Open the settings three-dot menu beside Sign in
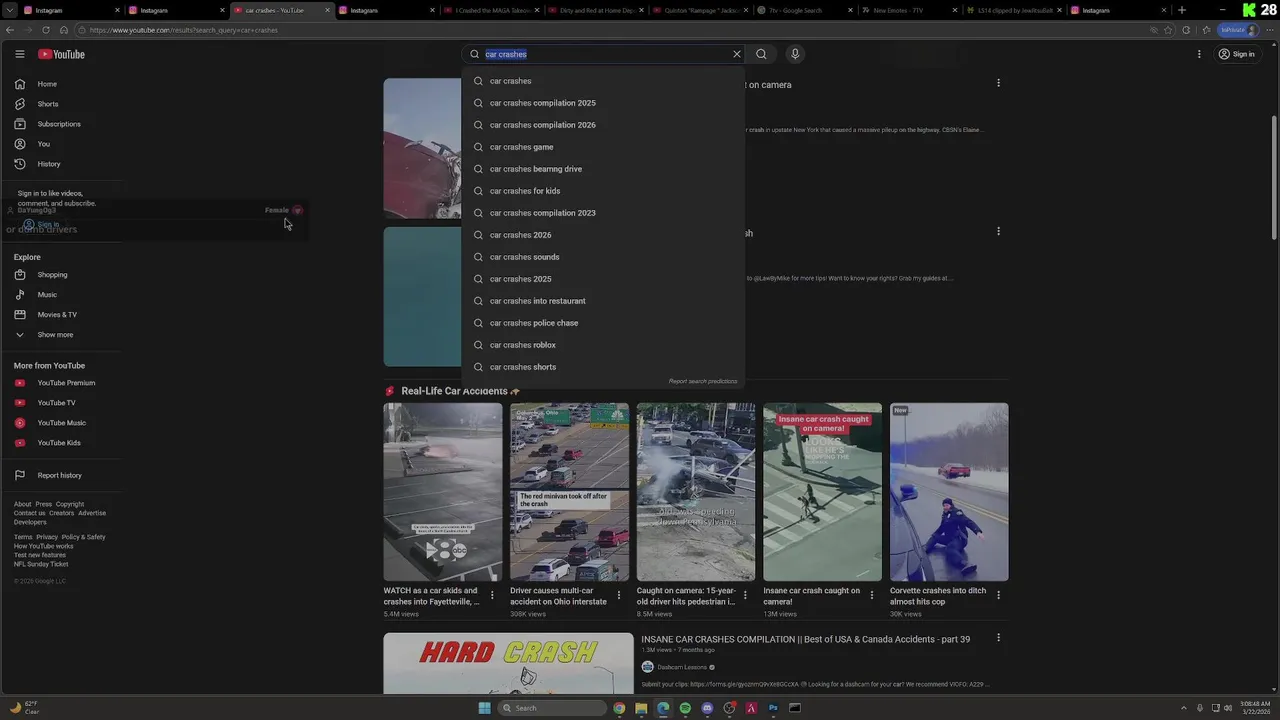 1199,54
